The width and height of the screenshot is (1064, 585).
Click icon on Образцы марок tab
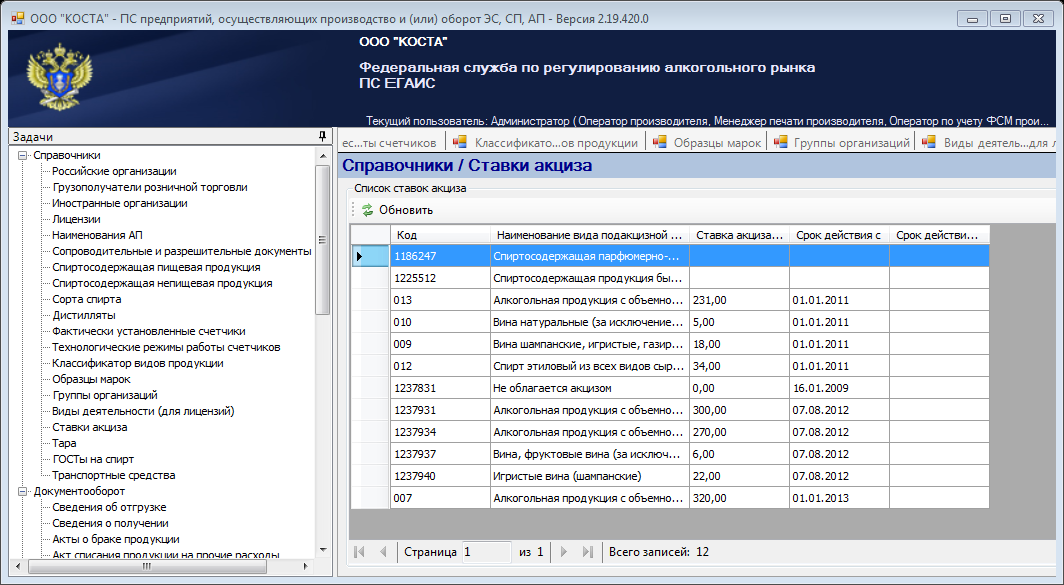click(660, 142)
